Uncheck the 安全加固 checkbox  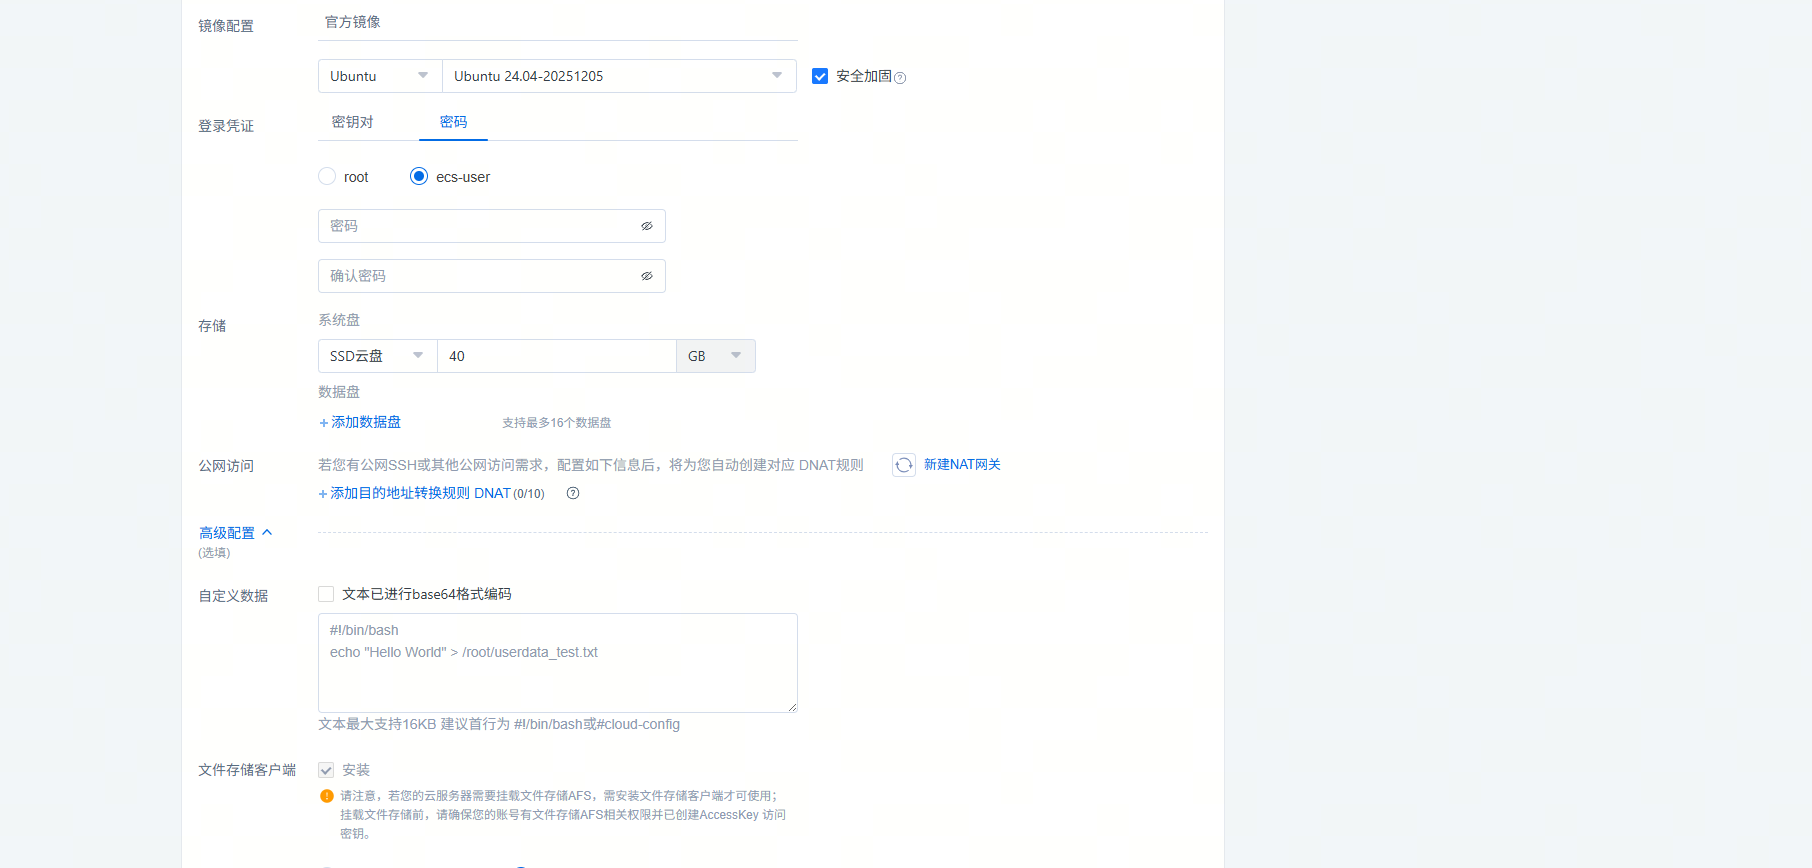(820, 76)
